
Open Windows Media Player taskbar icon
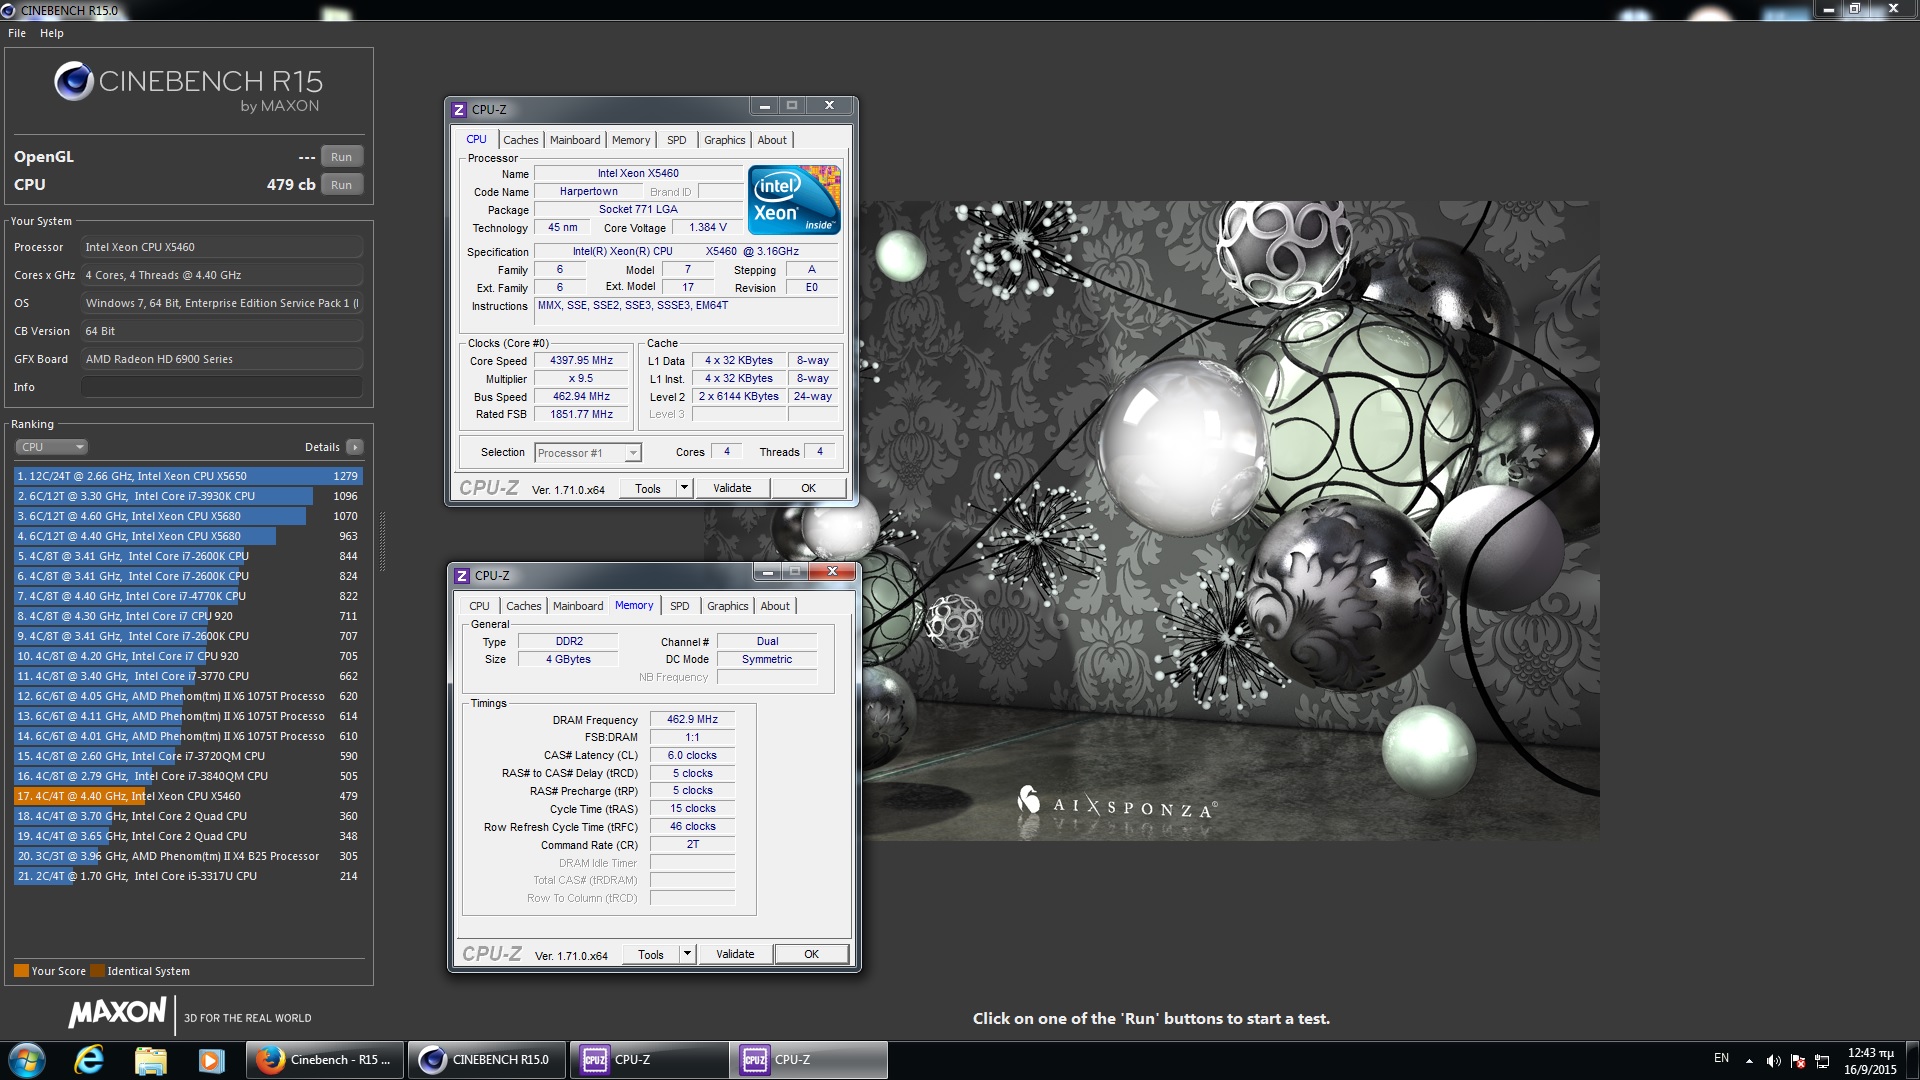211,1060
